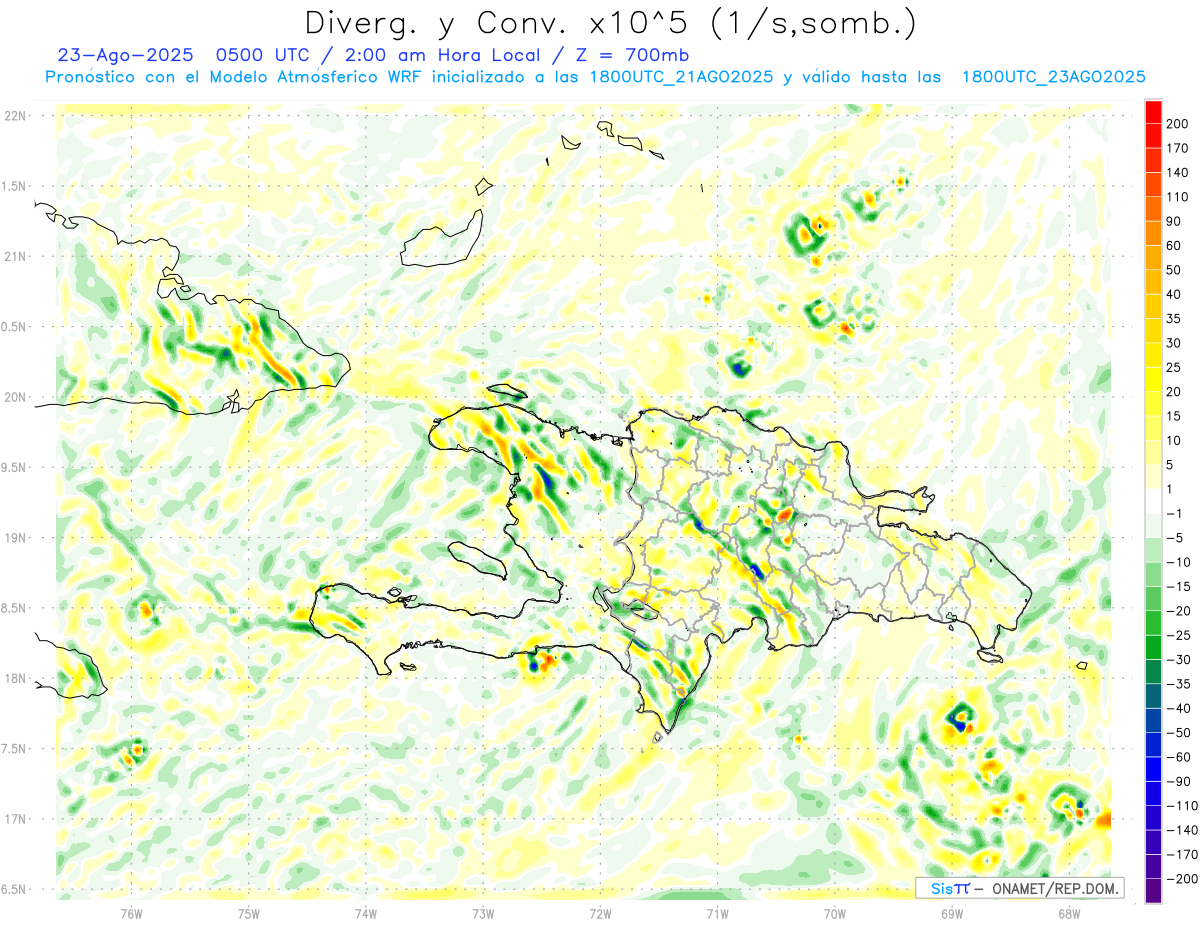
Task: Click color scale value '-10'
Action: click(x=1180, y=562)
